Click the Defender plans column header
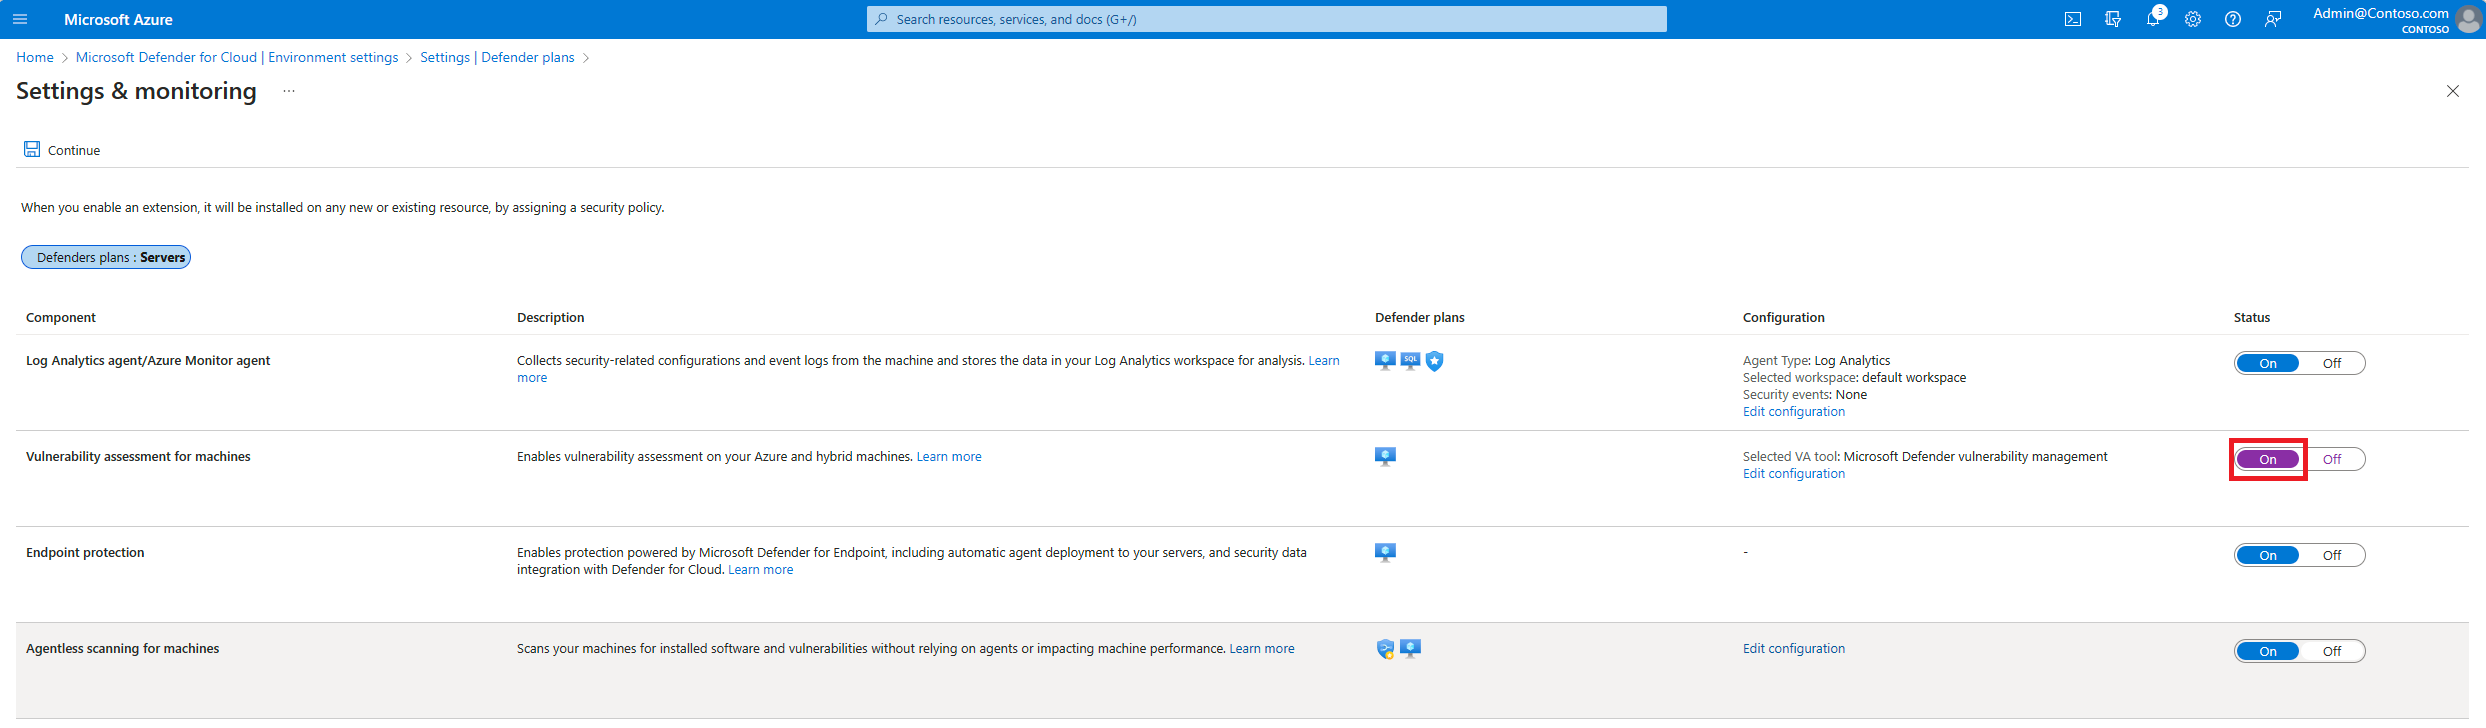This screenshot has height=728, width=2486. [1420, 318]
